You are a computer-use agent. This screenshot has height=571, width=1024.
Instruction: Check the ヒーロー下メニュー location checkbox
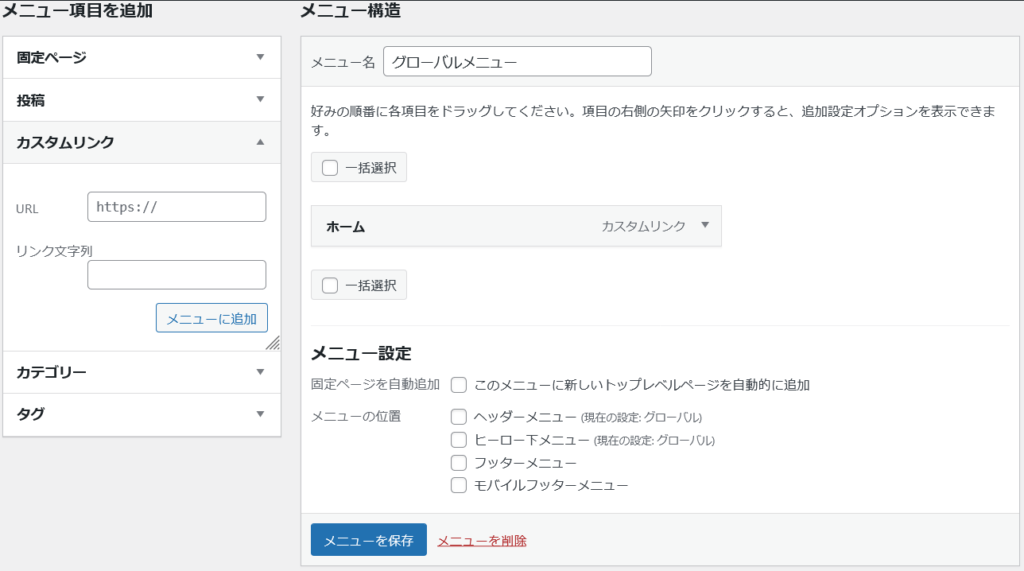459,439
